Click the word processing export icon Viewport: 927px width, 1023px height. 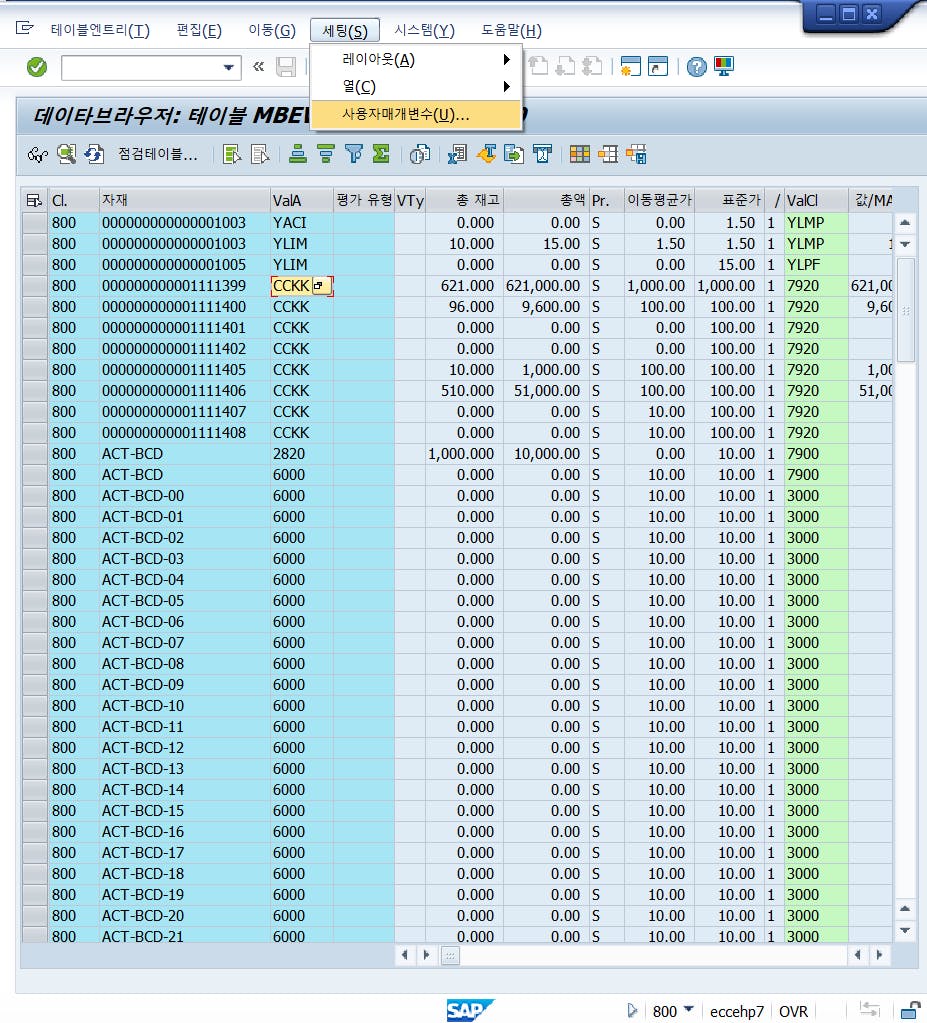486,155
